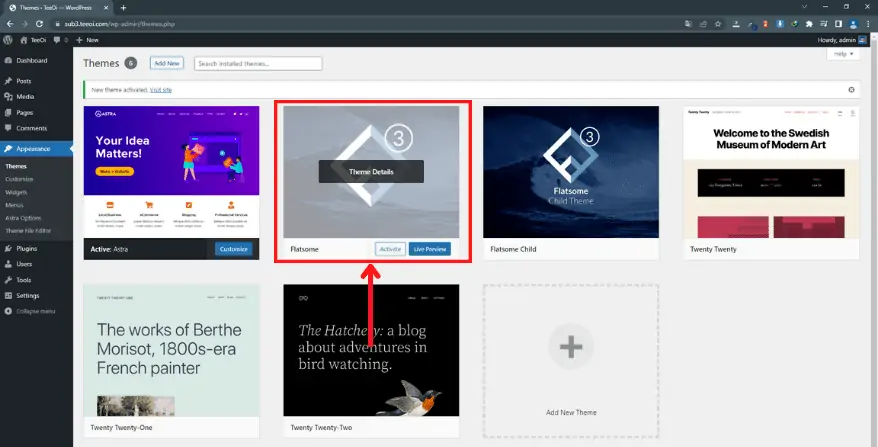This screenshot has width=878, height=447.
Task: Customize the active Astra theme
Action: click(x=233, y=249)
